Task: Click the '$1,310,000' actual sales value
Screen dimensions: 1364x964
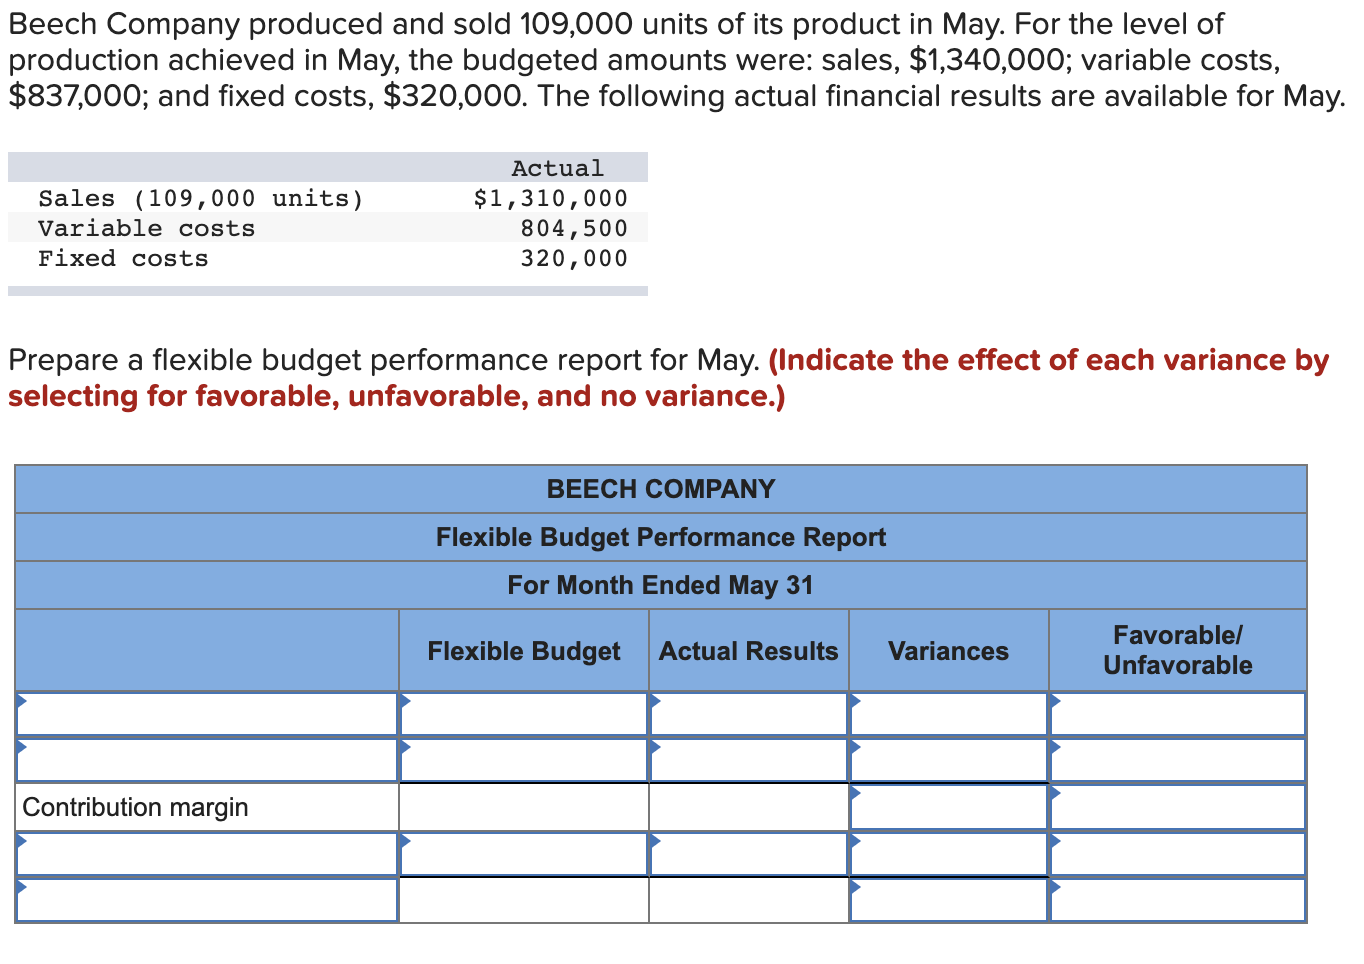Action: pyautogui.click(x=551, y=198)
